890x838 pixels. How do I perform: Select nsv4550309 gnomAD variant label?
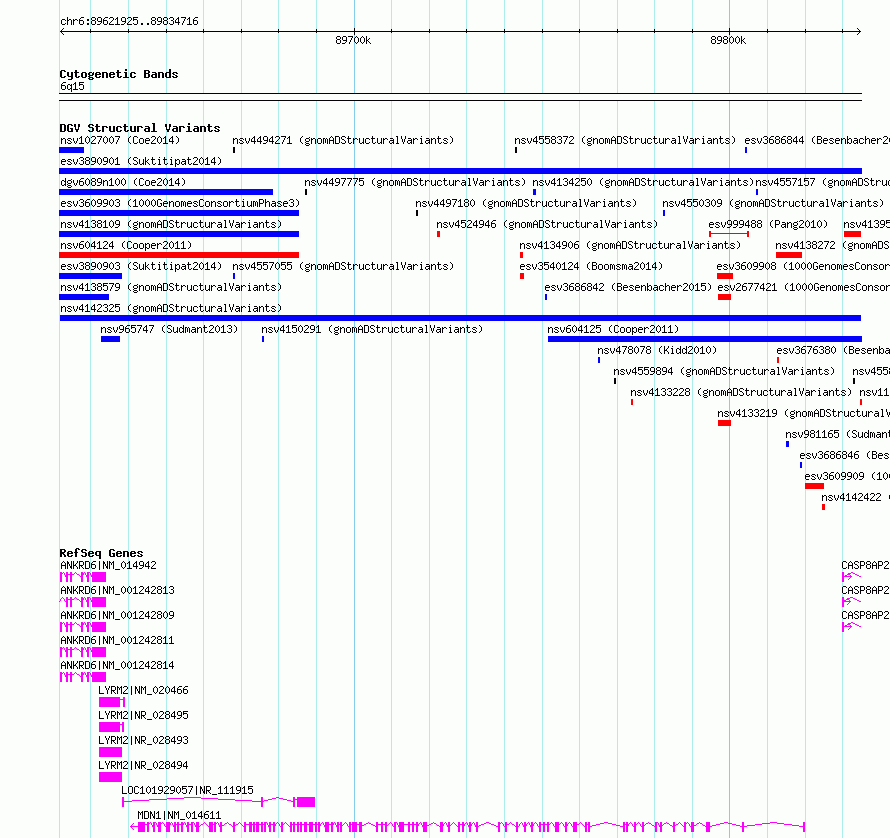point(773,203)
